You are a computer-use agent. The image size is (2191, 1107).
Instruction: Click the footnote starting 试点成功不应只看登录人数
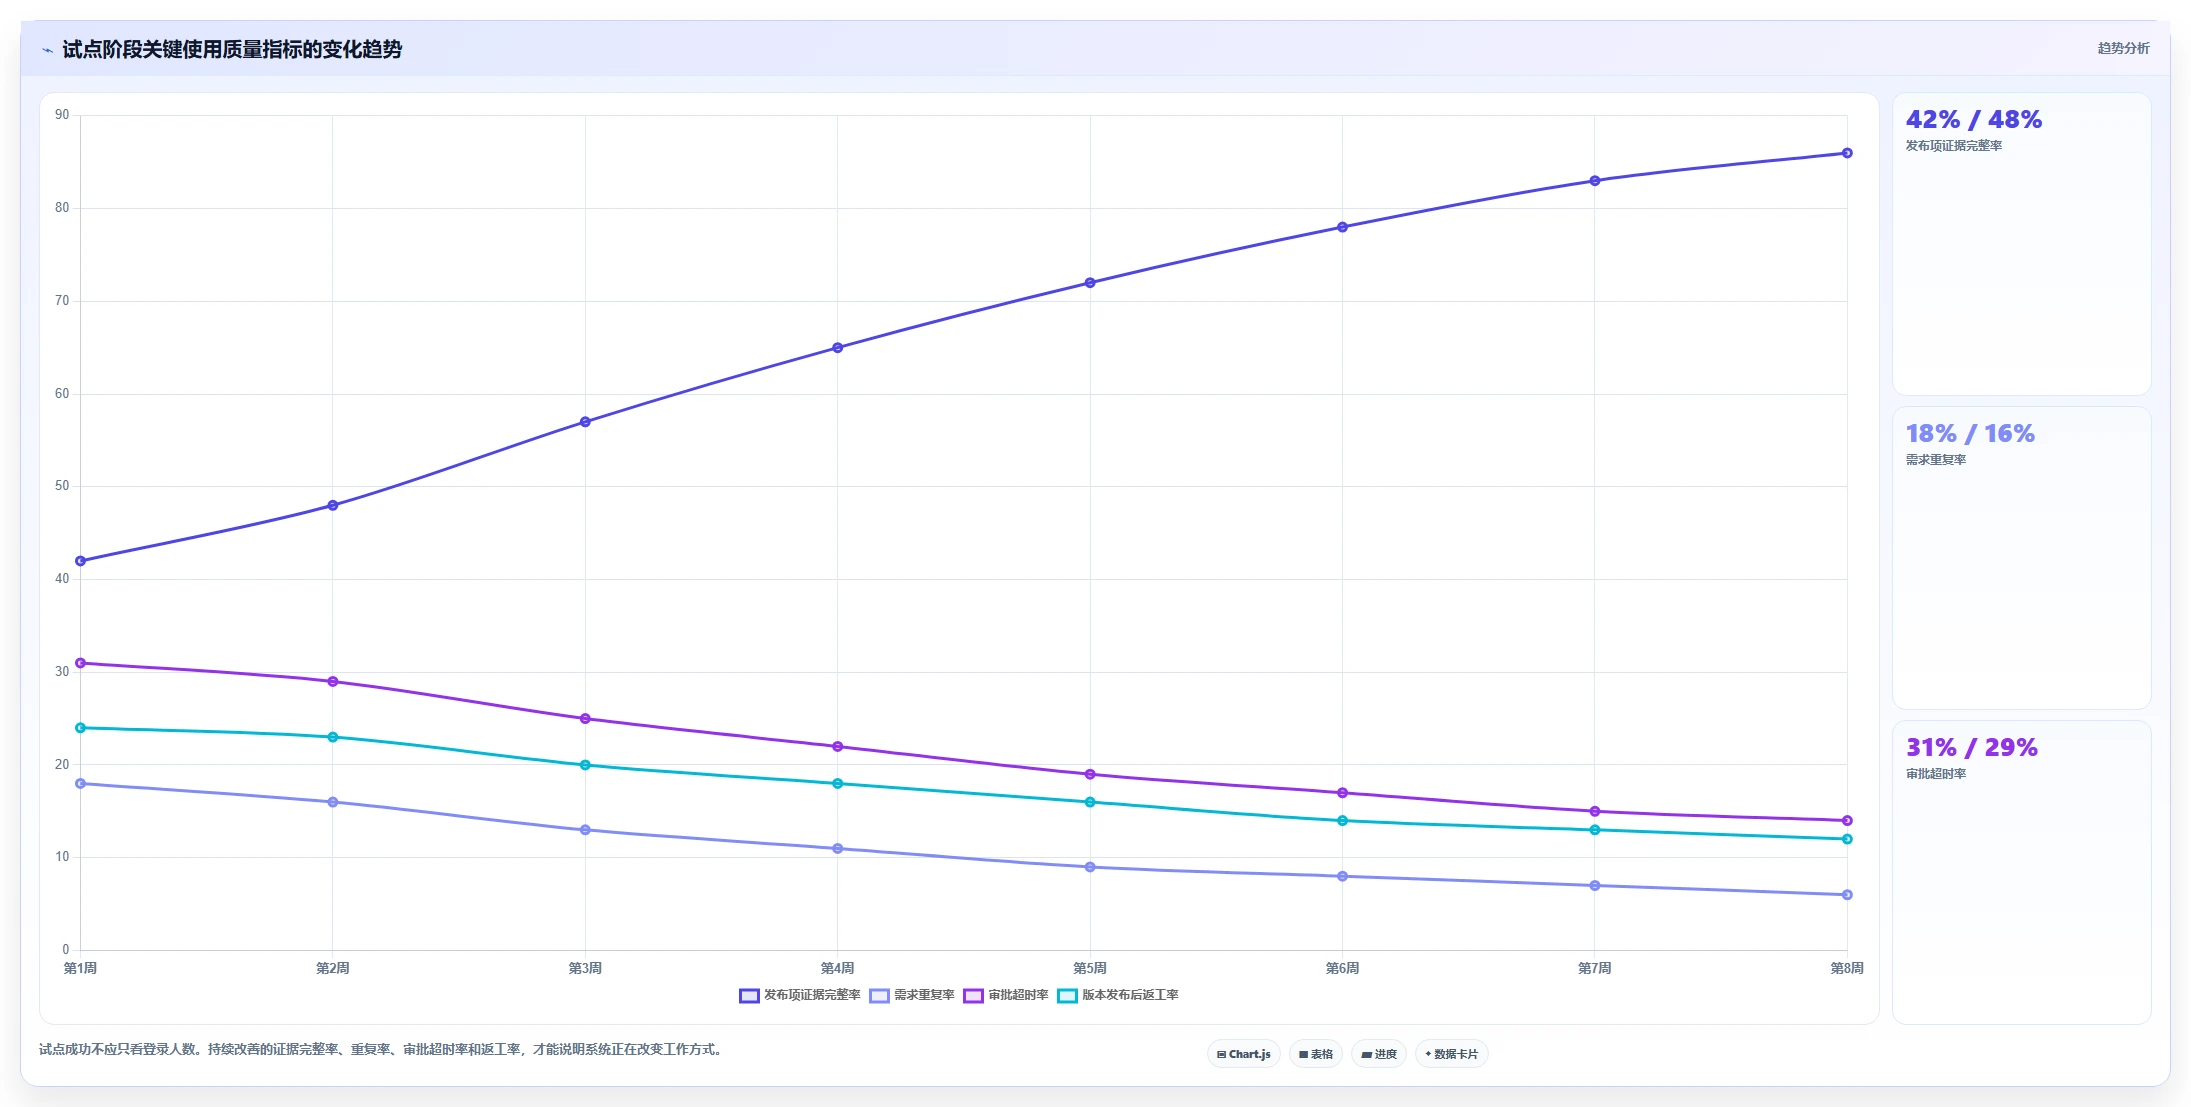point(382,1050)
